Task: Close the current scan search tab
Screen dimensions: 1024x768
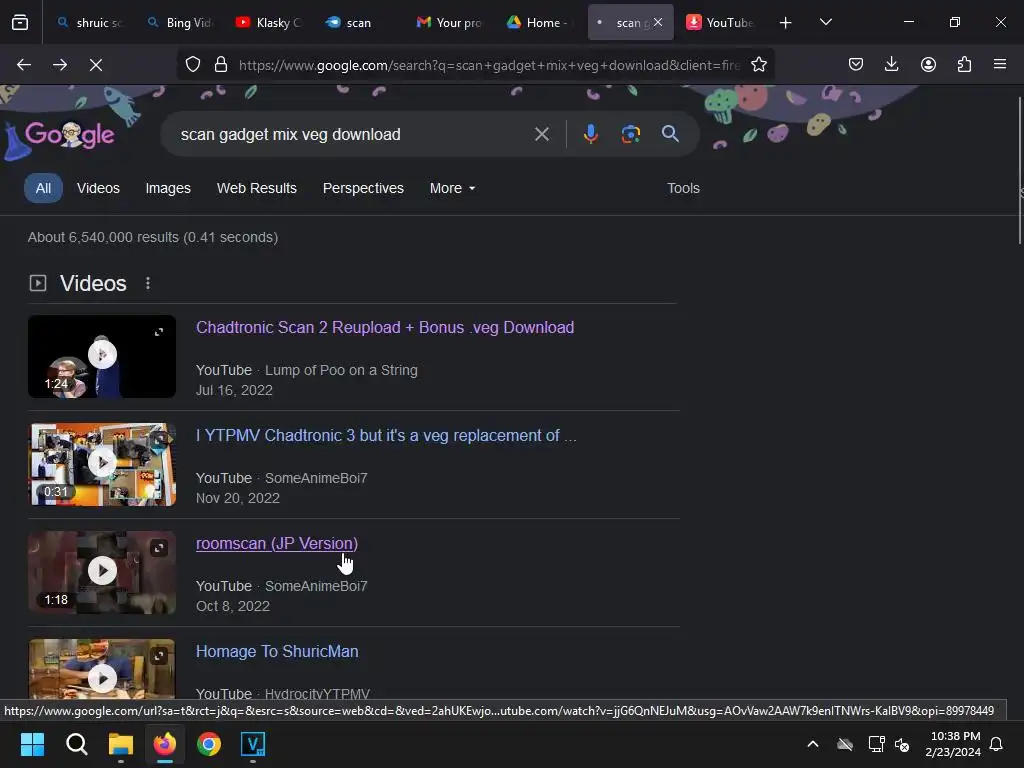Action: point(658,22)
